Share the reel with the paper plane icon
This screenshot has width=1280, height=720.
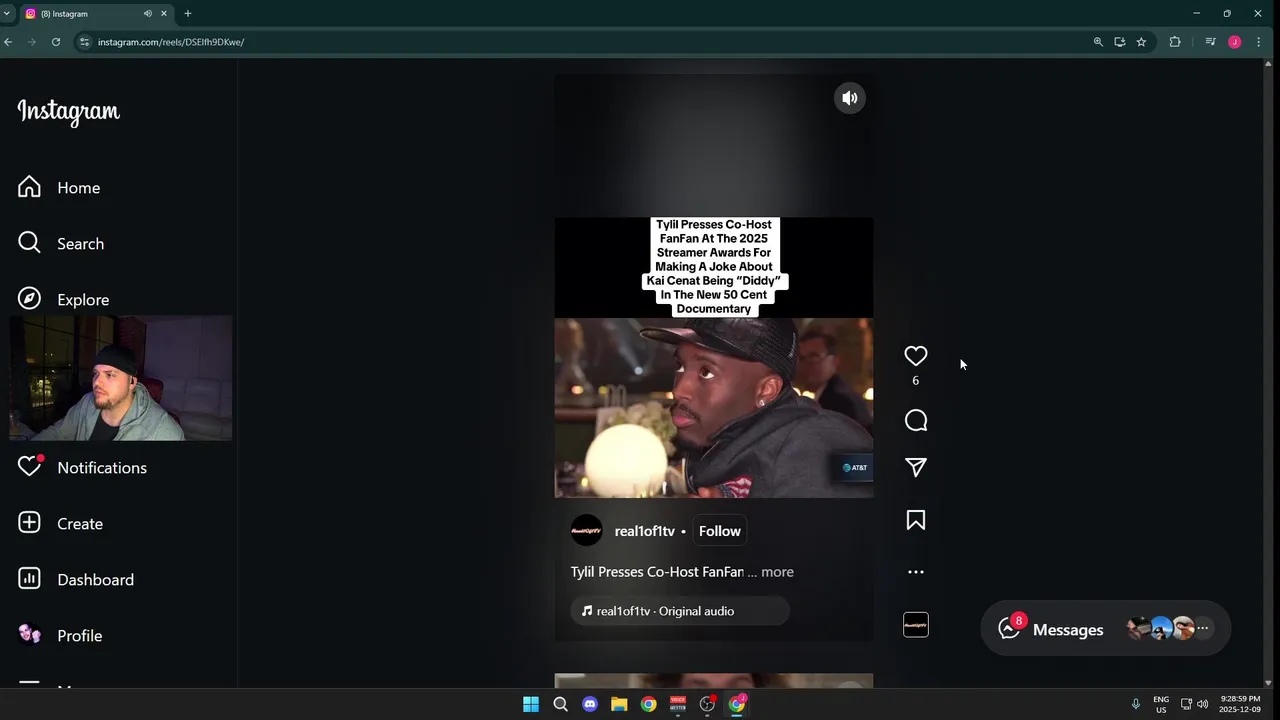(x=915, y=467)
